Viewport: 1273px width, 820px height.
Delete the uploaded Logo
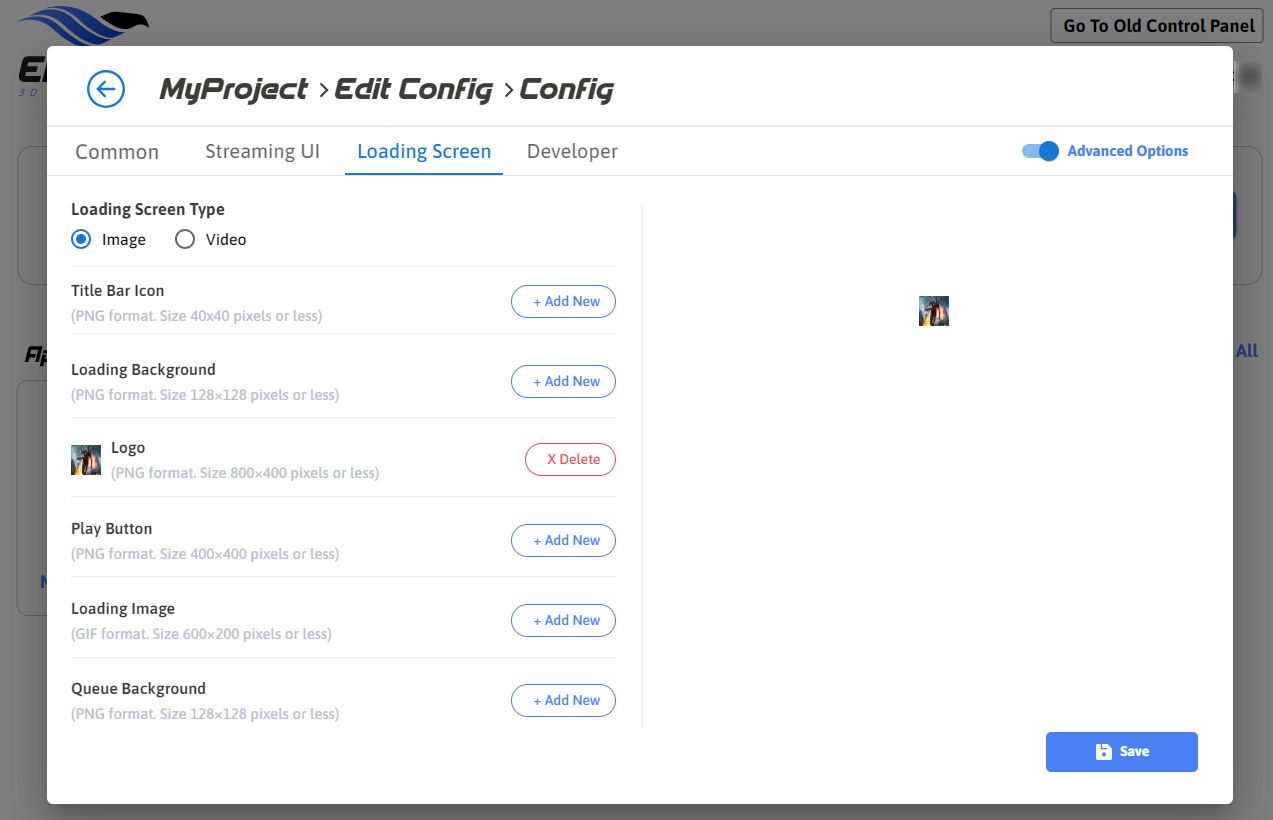tap(570, 460)
